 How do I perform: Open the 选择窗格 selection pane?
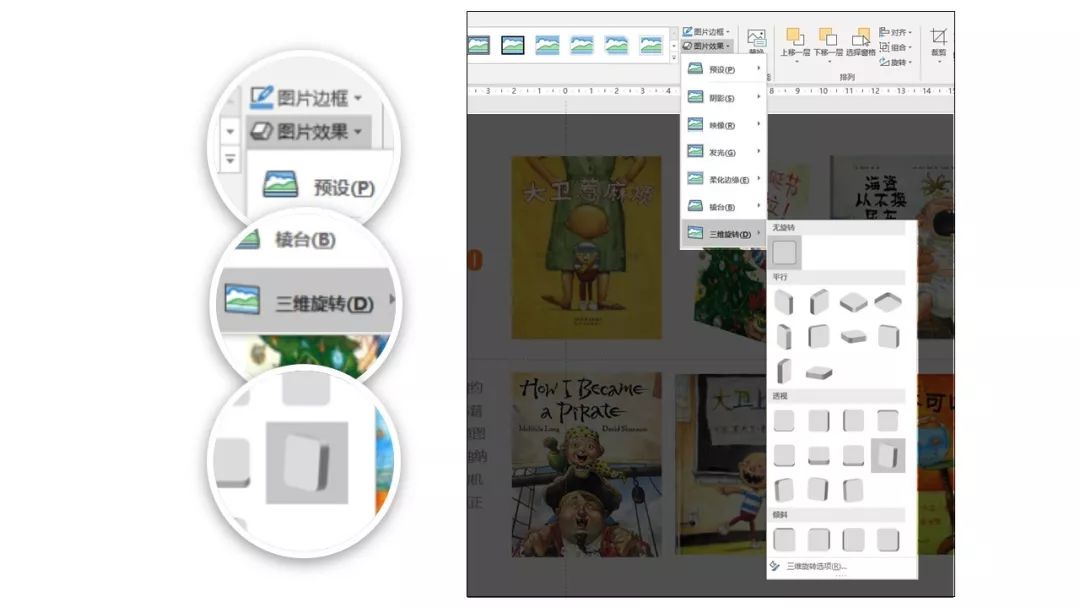(860, 38)
